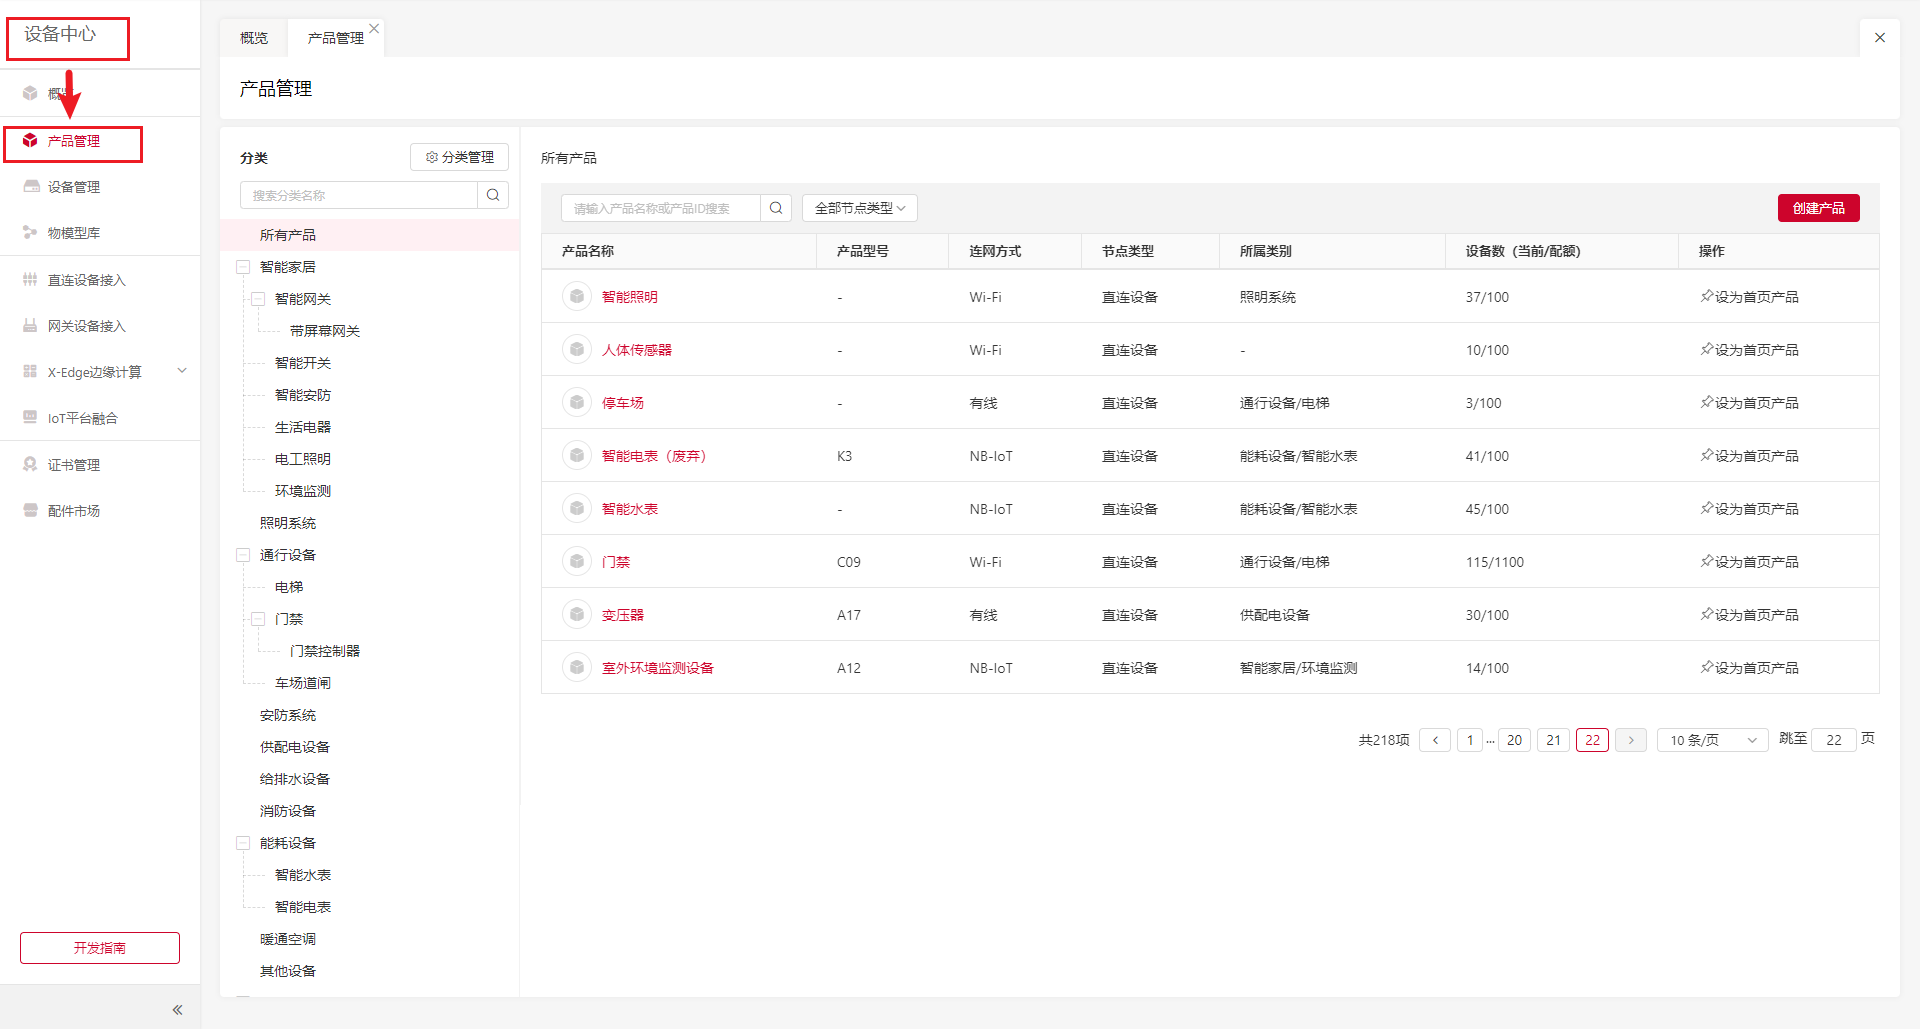Image resolution: width=1920 pixels, height=1029 pixels.
Task: Click the 设备管理 sidebar icon
Action: point(31,187)
